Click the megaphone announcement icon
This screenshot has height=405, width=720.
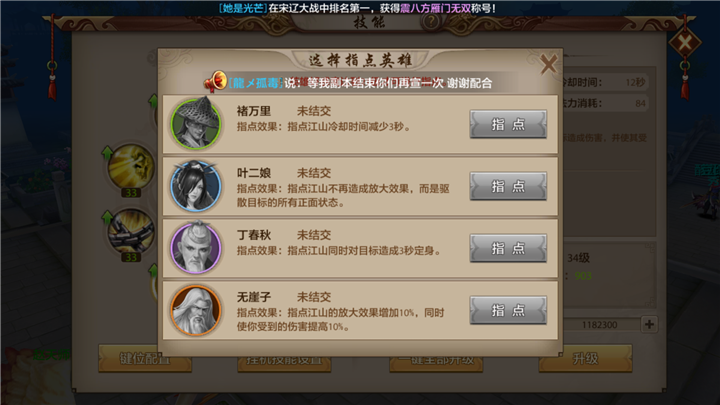click(x=215, y=82)
